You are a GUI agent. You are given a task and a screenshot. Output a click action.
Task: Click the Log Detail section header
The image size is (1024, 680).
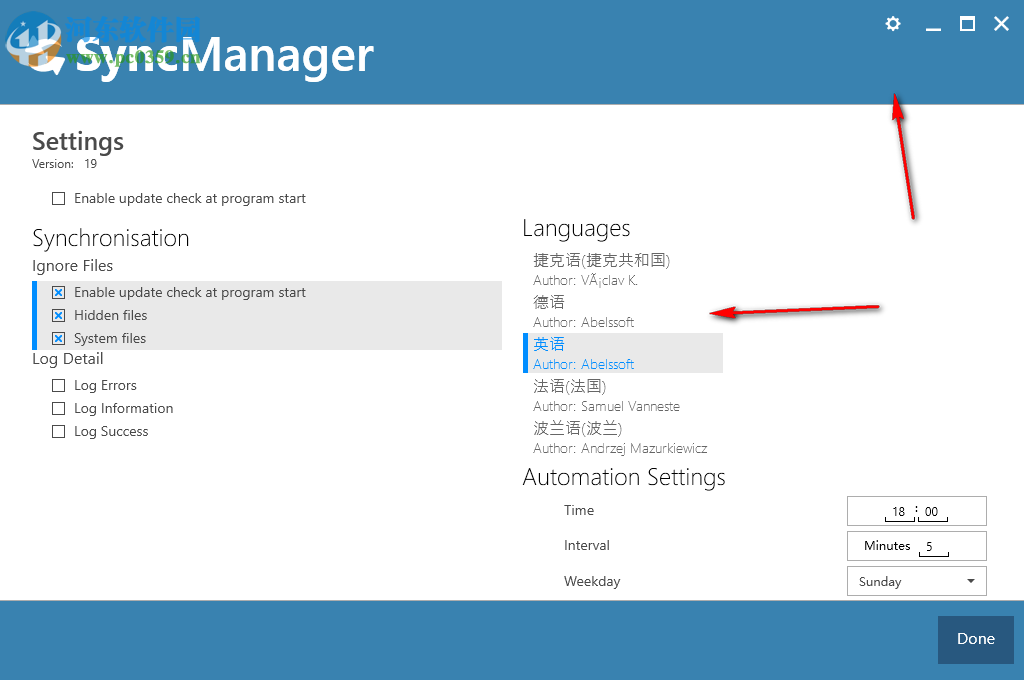[67, 358]
